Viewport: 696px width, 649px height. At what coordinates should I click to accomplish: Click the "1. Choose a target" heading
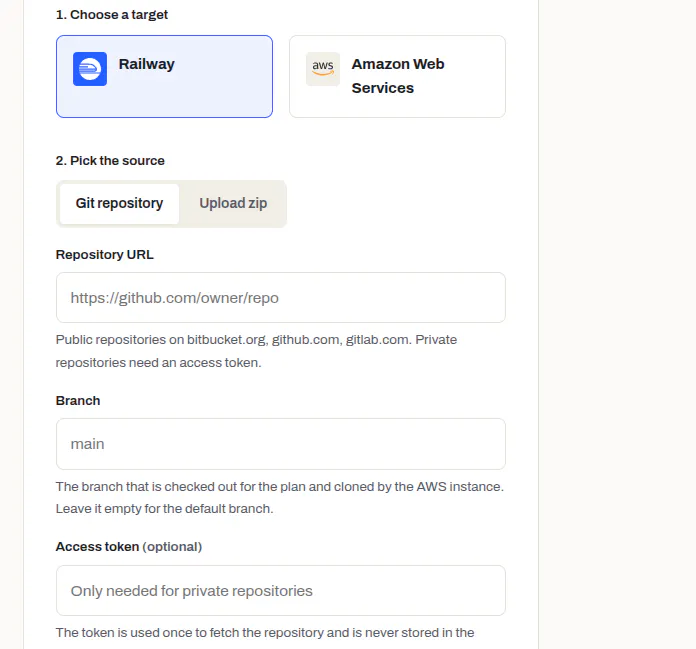pos(112,15)
